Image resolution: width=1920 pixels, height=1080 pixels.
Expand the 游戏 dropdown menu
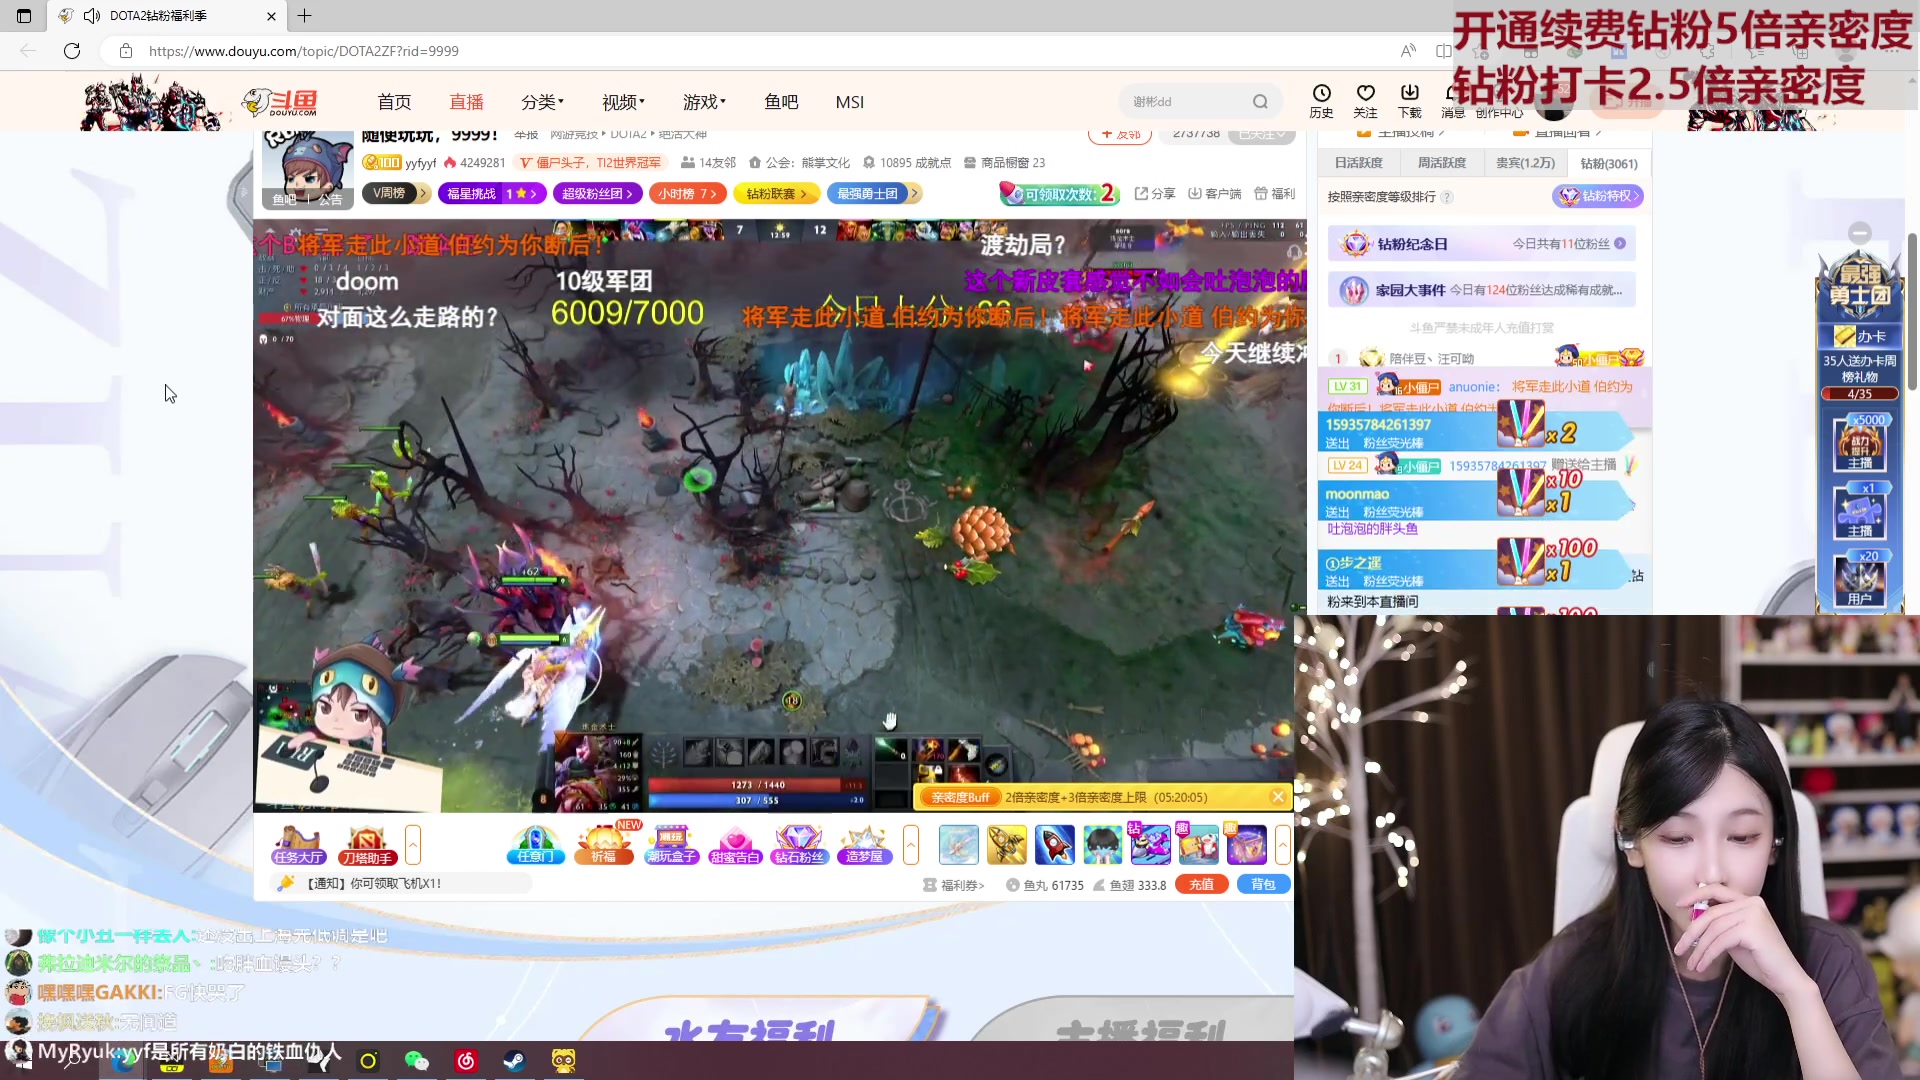pos(703,101)
